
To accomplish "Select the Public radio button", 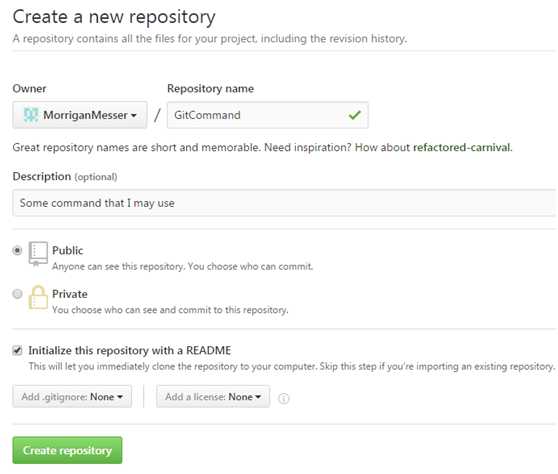I will pos(17,251).
